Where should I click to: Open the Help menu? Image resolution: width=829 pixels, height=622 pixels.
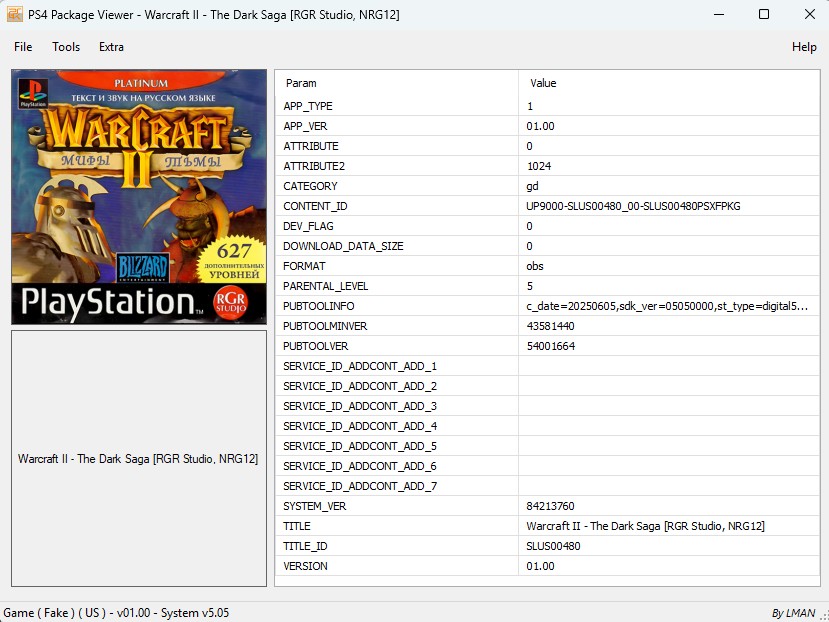tap(804, 47)
